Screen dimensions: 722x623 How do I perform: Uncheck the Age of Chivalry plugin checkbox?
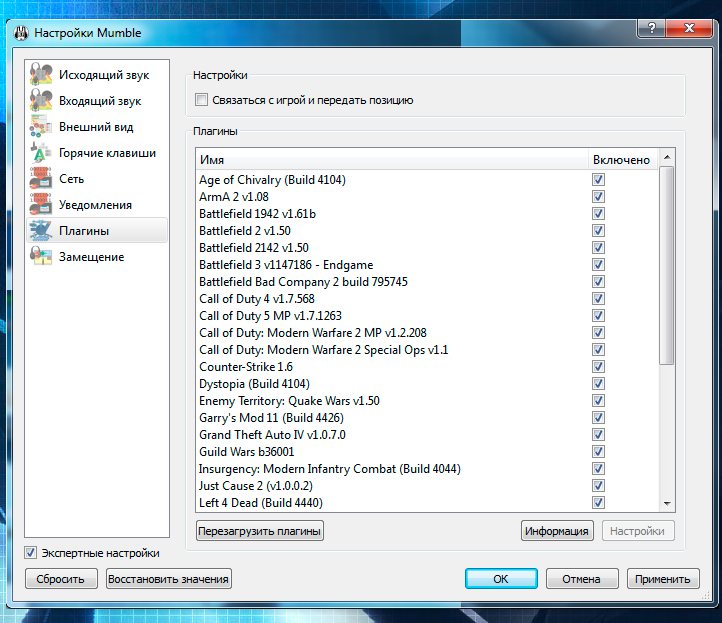[x=598, y=180]
